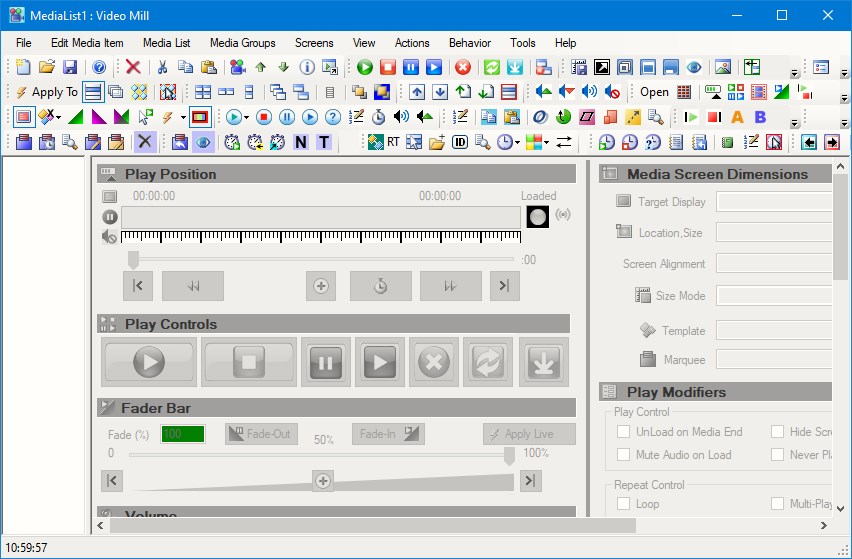Enable the Loop checkbox
The width and height of the screenshot is (852, 559).
click(623, 504)
